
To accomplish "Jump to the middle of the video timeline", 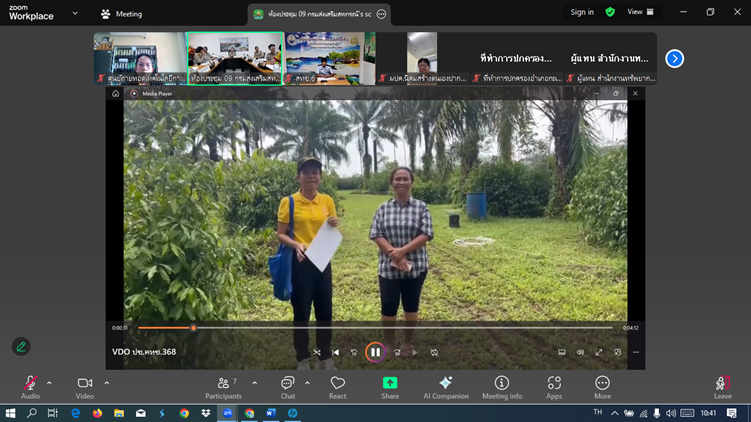I will pyautogui.click(x=376, y=328).
